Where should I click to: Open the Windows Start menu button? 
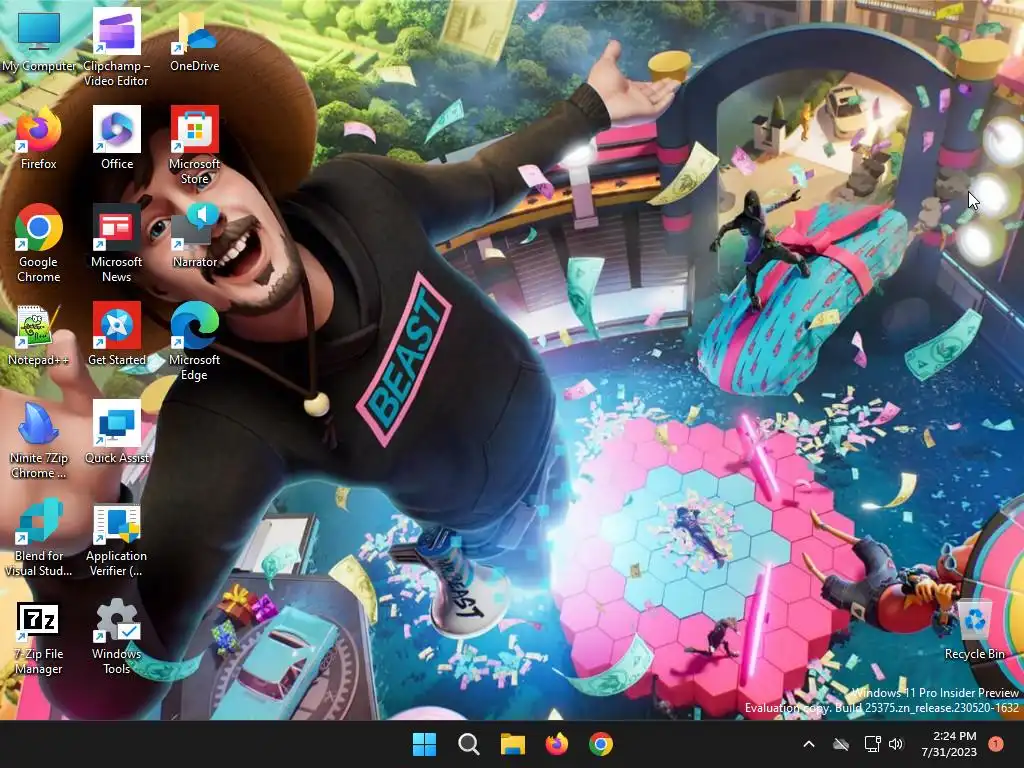424,744
